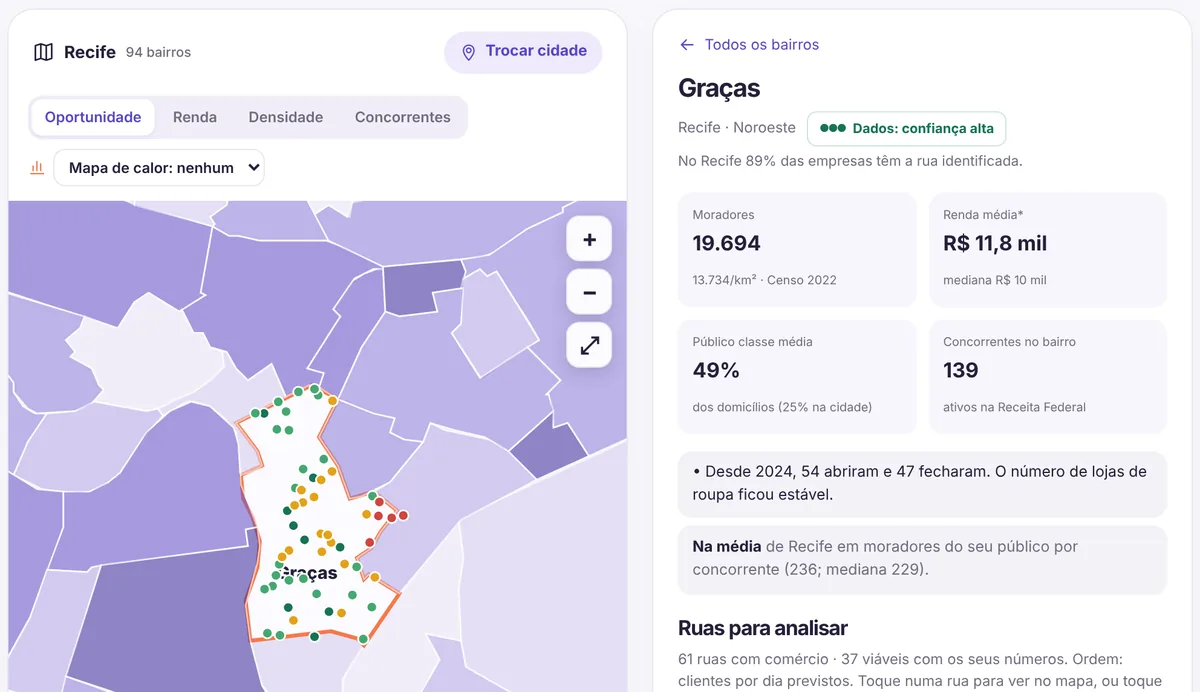Click the Graças neighborhood heading

point(719,88)
